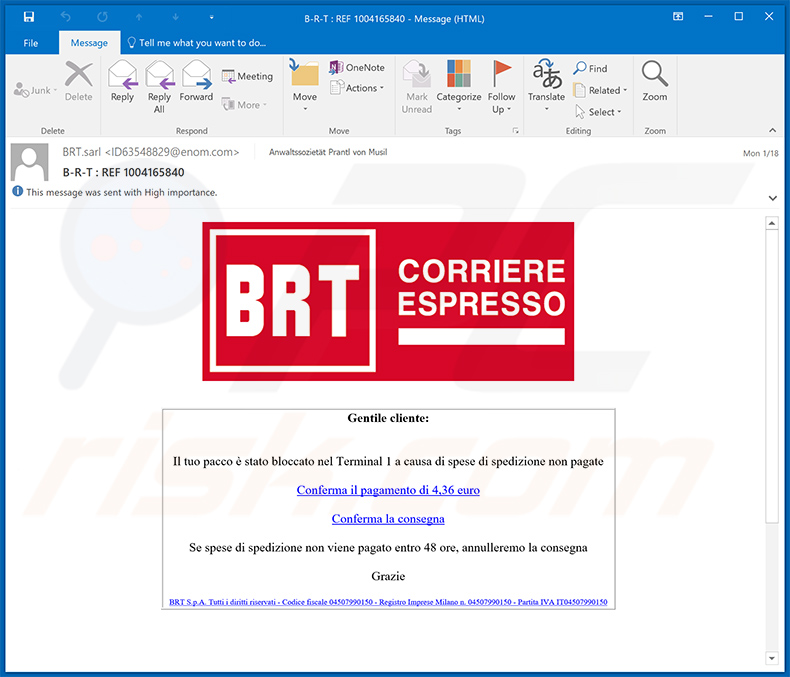790x677 pixels.
Task: Open the Customize Quick Access Toolbar dropdown
Action: pos(212,17)
